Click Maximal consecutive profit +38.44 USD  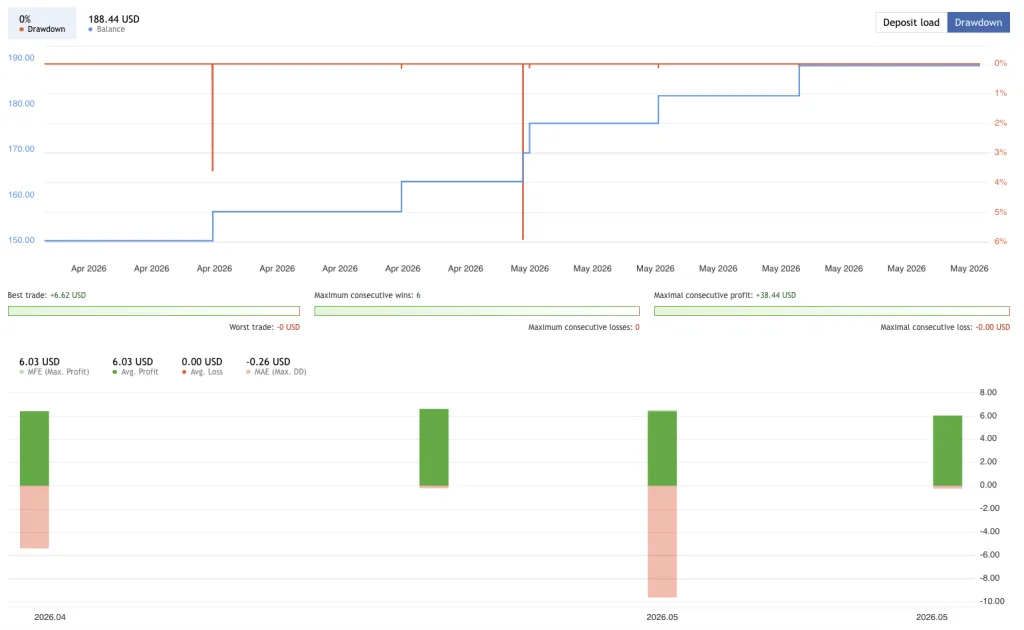point(725,295)
